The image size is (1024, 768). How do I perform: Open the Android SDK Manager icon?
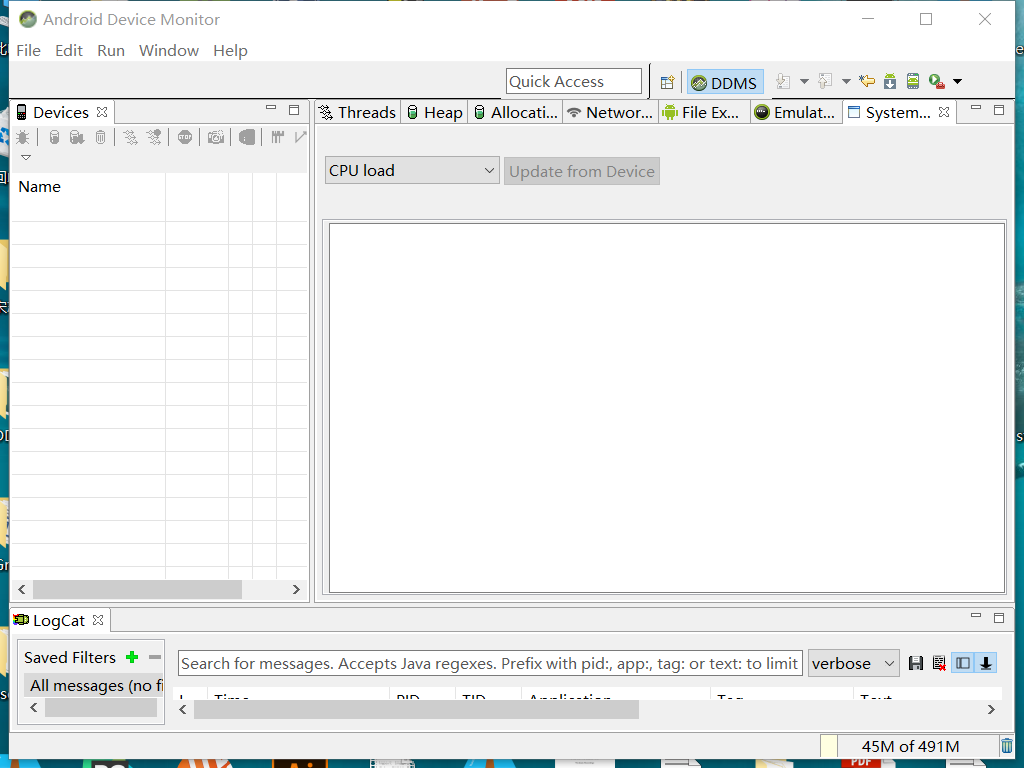(890, 82)
